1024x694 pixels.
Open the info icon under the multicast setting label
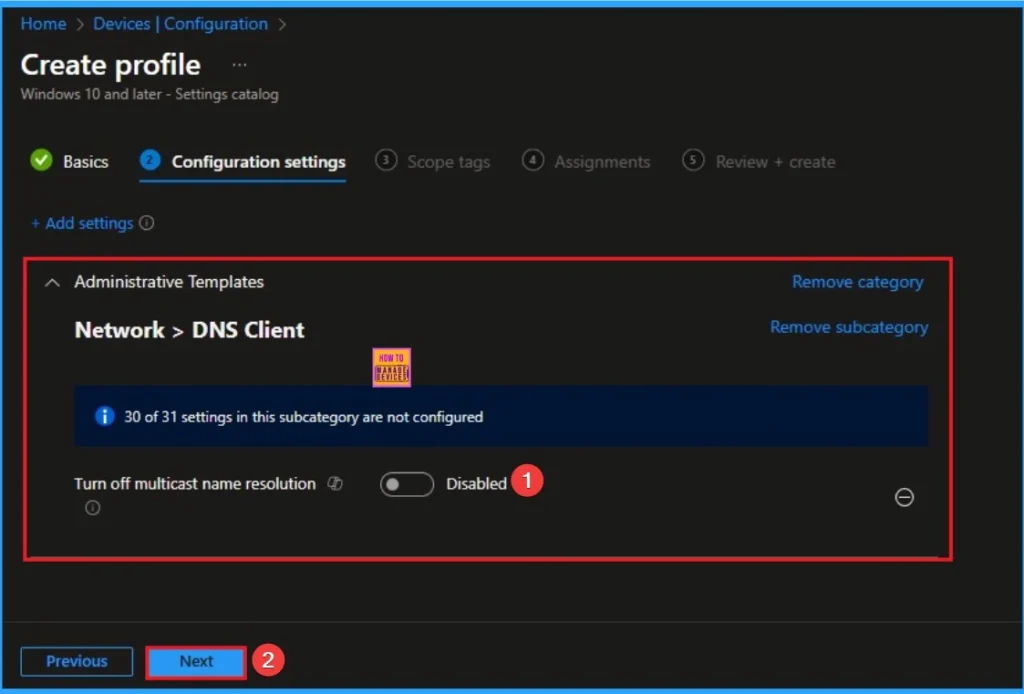point(92,508)
